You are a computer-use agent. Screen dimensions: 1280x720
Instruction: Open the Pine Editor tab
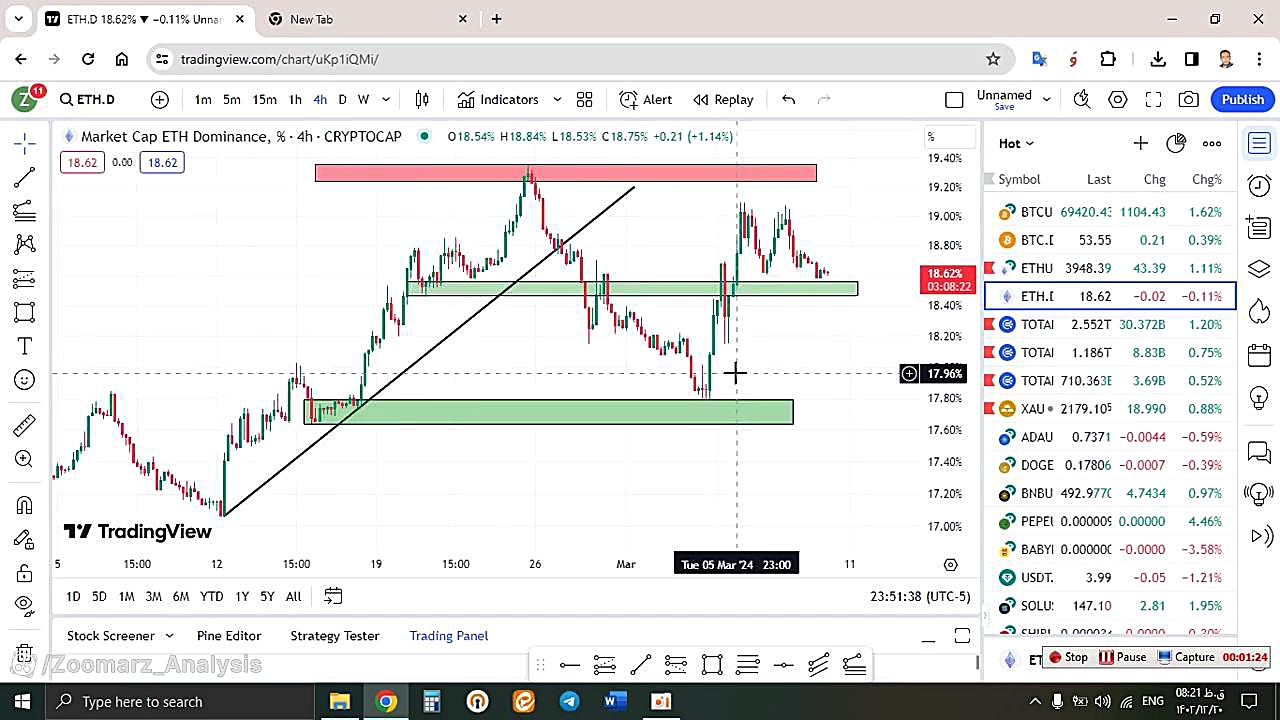click(x=229, y=635)
